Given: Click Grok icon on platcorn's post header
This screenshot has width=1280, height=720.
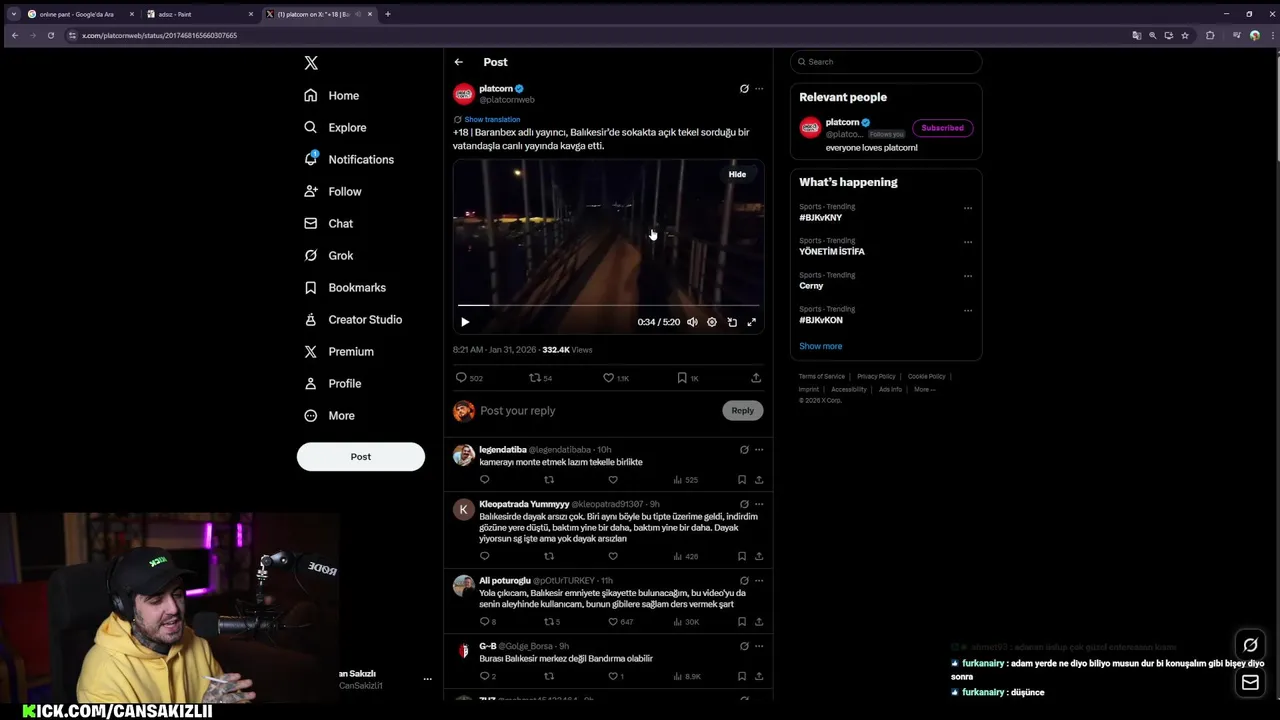Looking at the screenshot, I should tap(744, 89).
